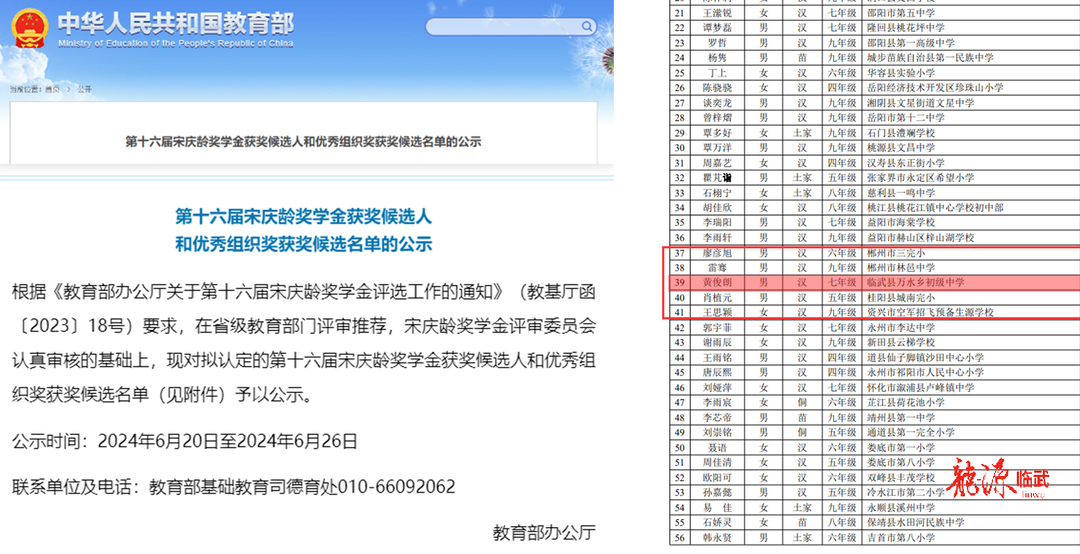Click school cell 华容县实验小学

901,73
